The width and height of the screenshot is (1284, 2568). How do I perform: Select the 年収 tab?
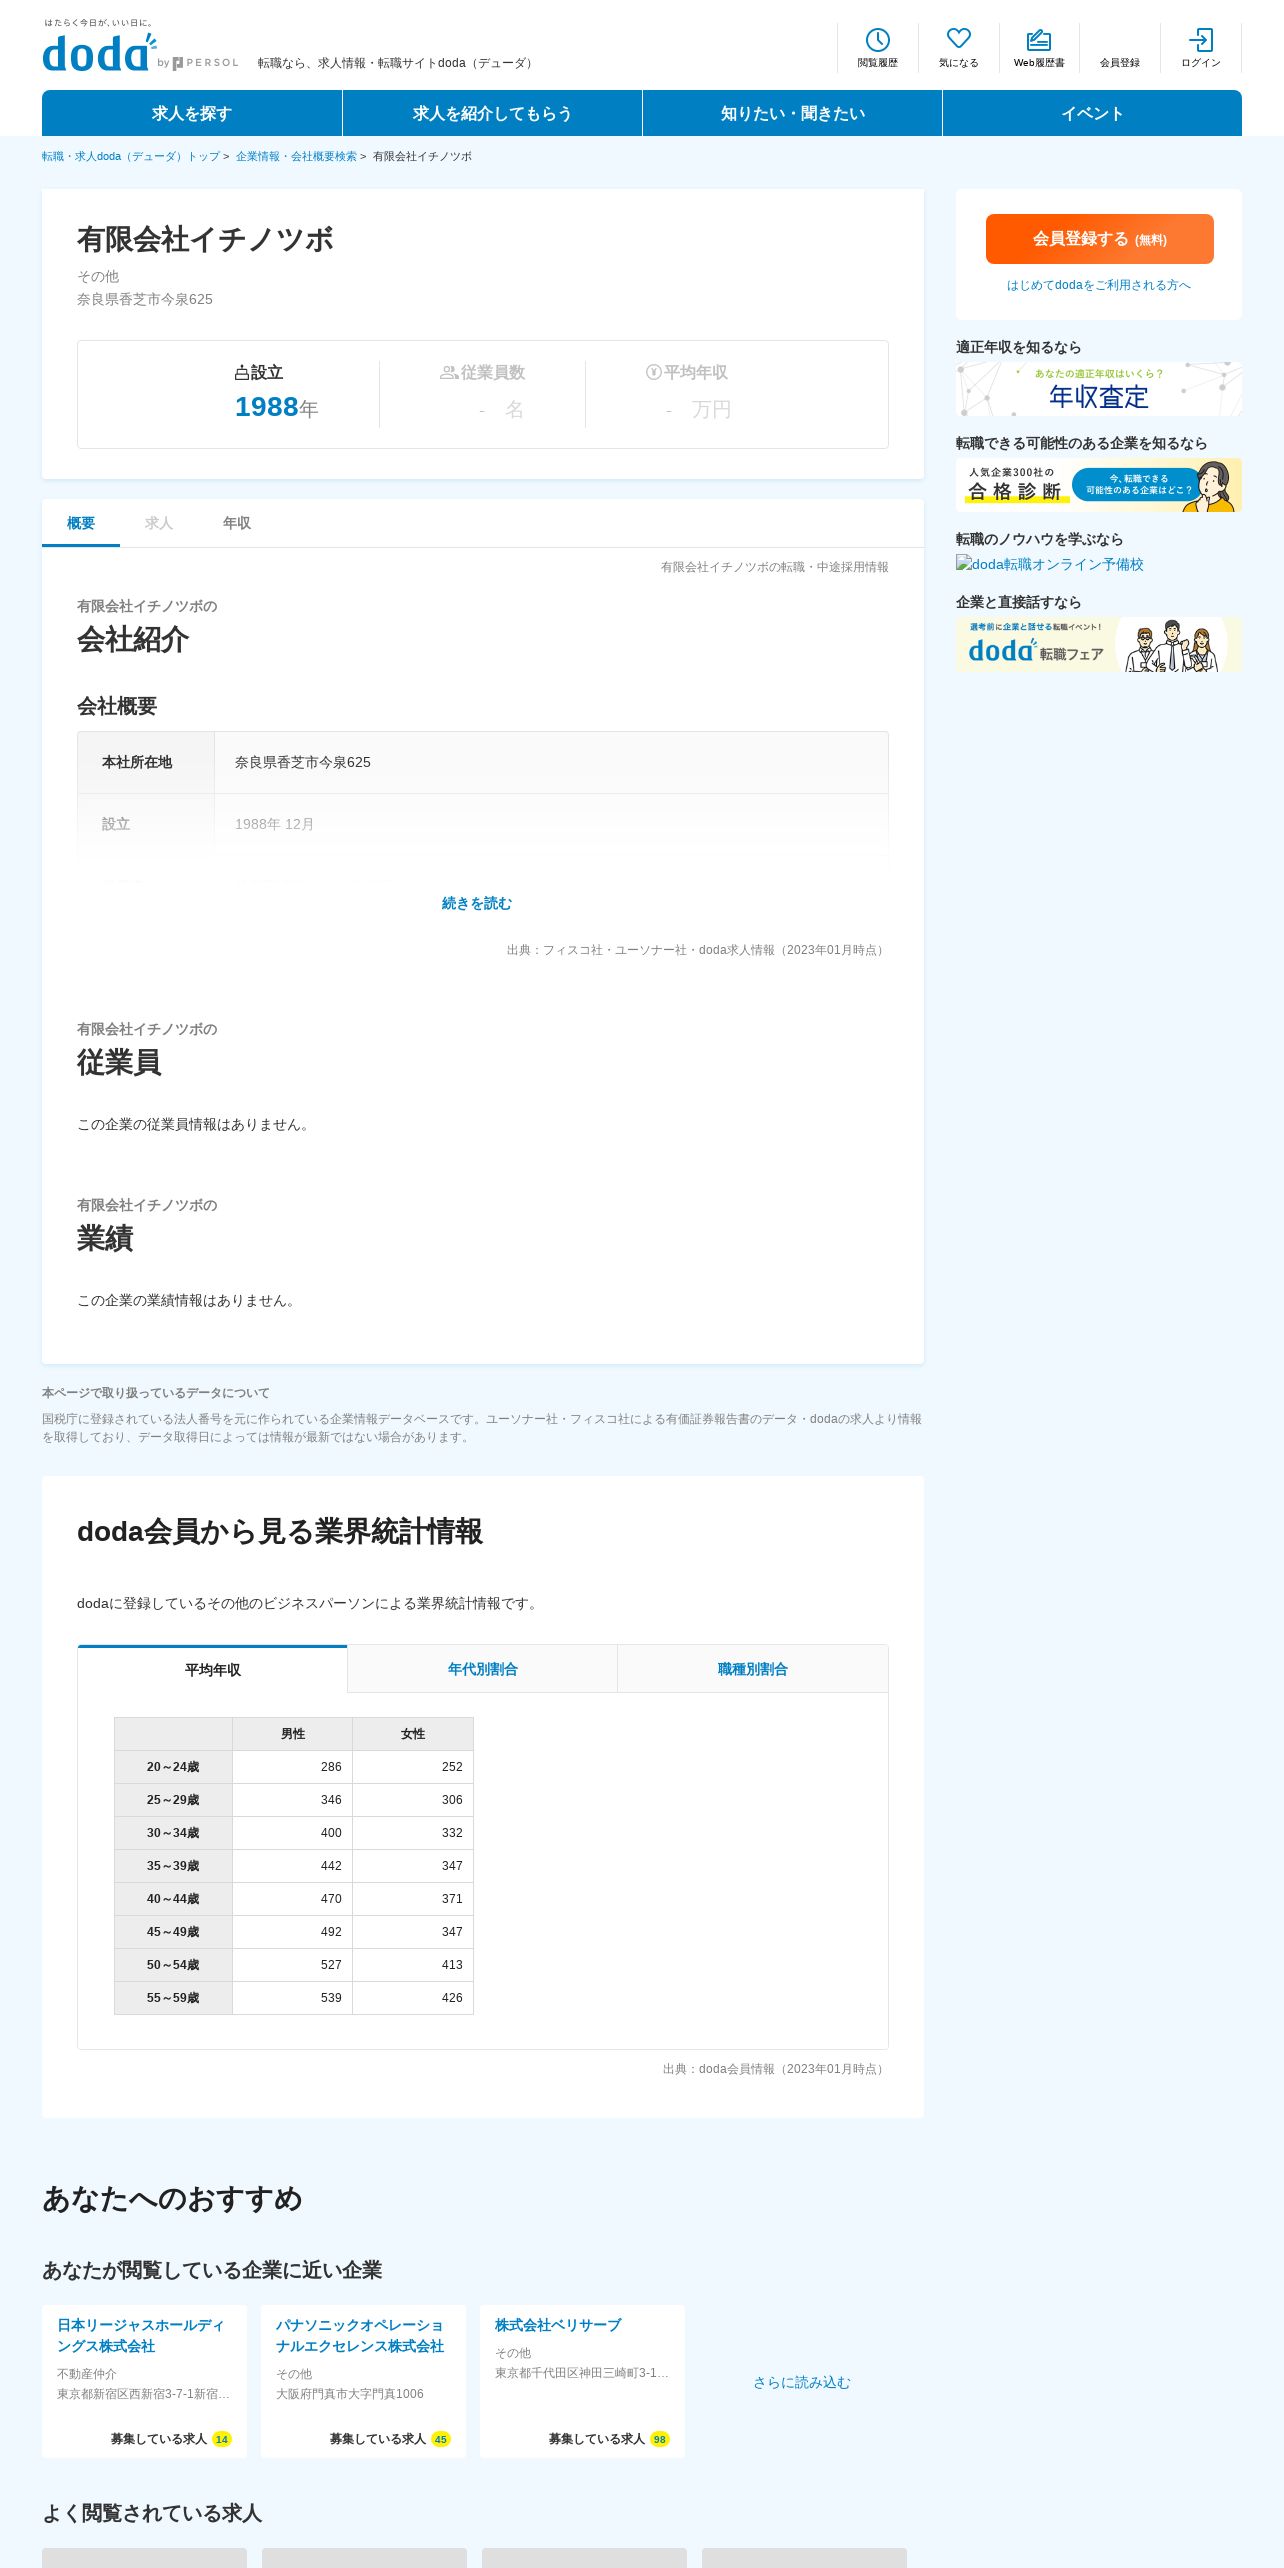(x=237, y=523)
